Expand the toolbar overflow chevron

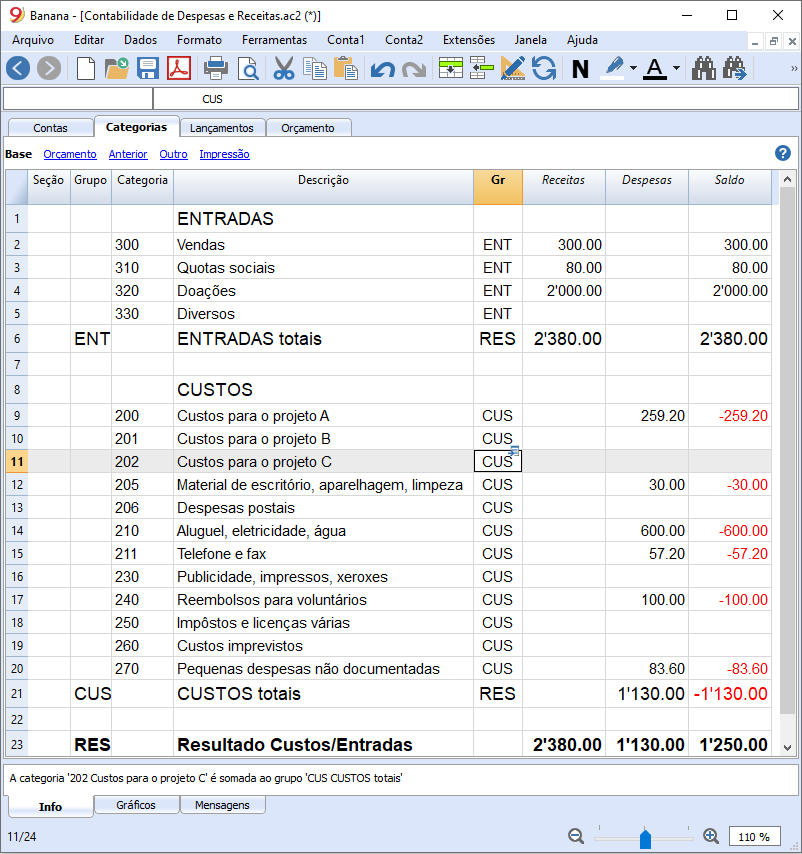point(793,69)
